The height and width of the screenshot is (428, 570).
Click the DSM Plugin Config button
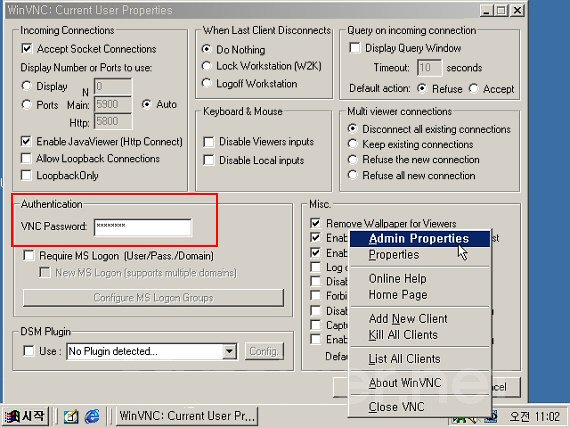tap(264, 351)
